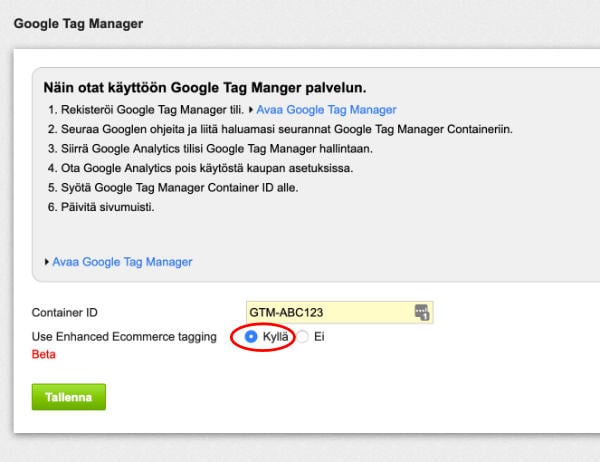
Task: Click the green Tallenna button
Action: click(69, 397)
